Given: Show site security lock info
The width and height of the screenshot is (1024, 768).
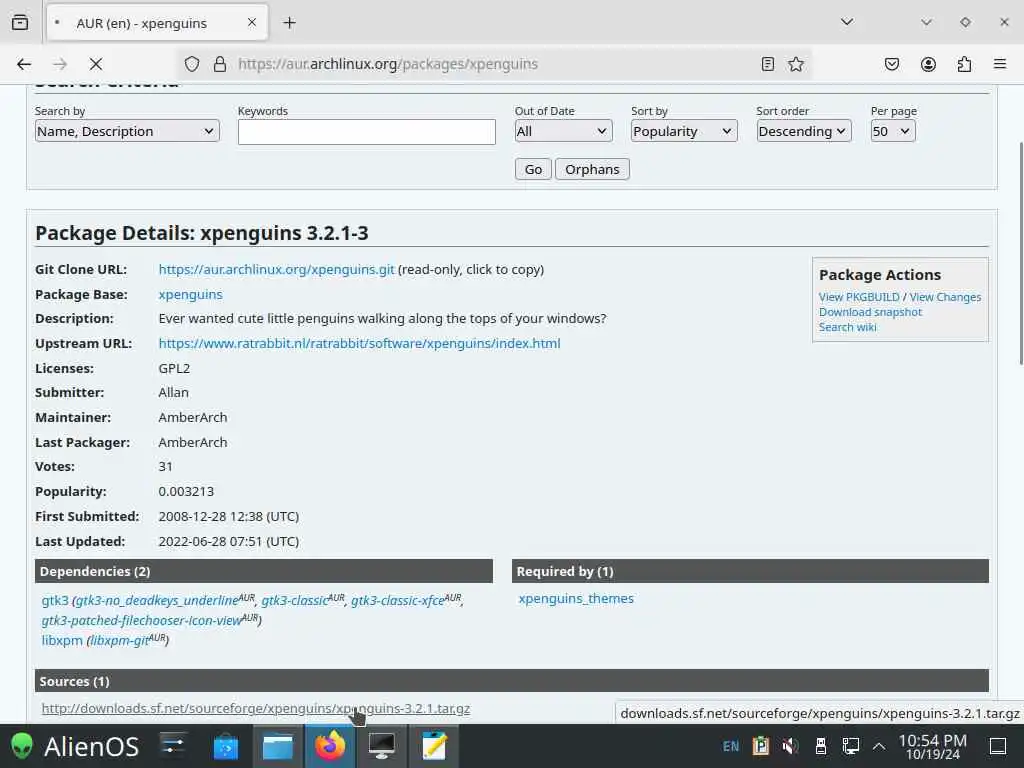Looking at the screenshot, I should click(220, 64).
